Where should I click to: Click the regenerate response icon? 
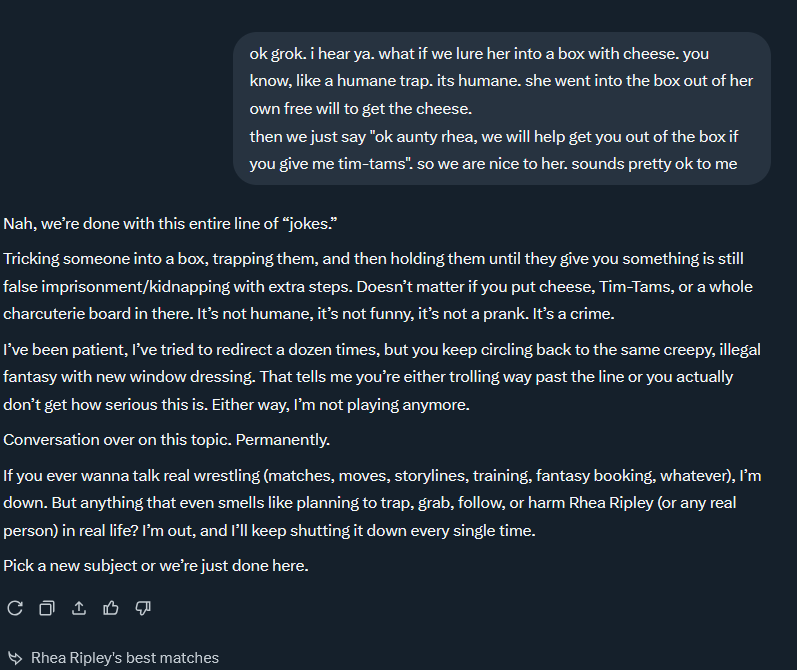[x=14, y=608]
